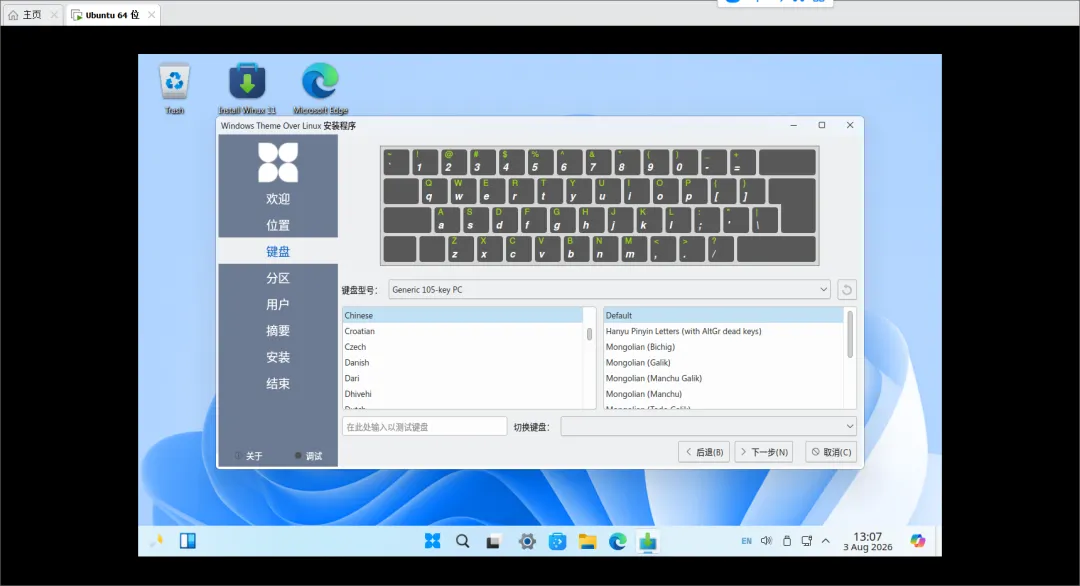
Task: Open the 切换键盘 dropdown
Action: pos(708,426)
